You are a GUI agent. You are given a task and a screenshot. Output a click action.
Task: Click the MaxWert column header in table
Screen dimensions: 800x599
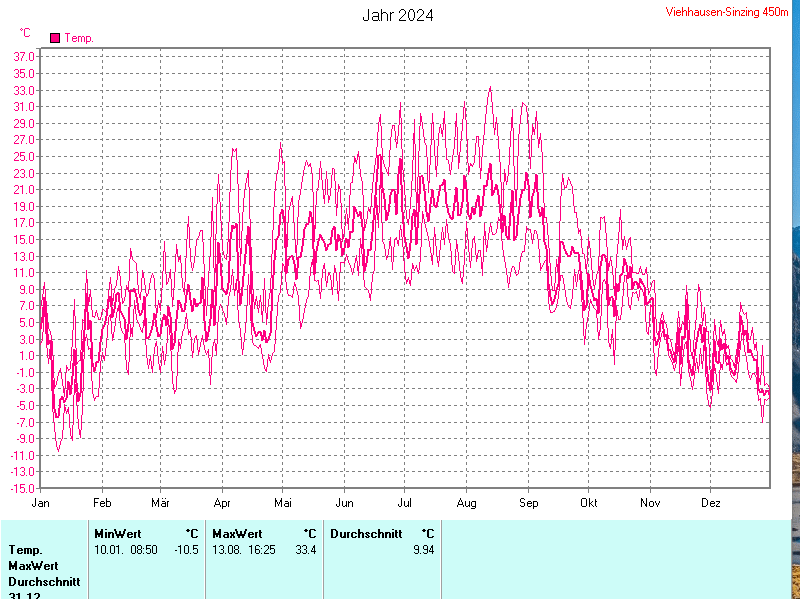[236, 533]
